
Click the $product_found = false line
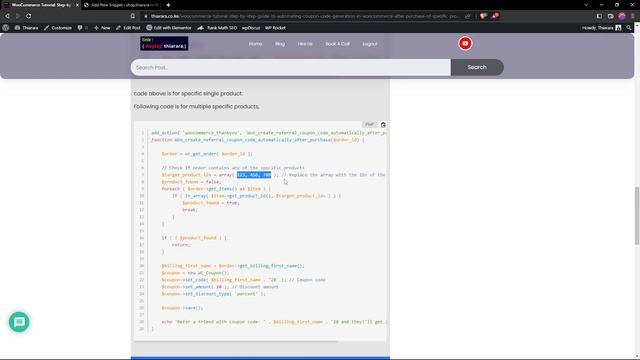pyautogui.click(x=191, y=182)
